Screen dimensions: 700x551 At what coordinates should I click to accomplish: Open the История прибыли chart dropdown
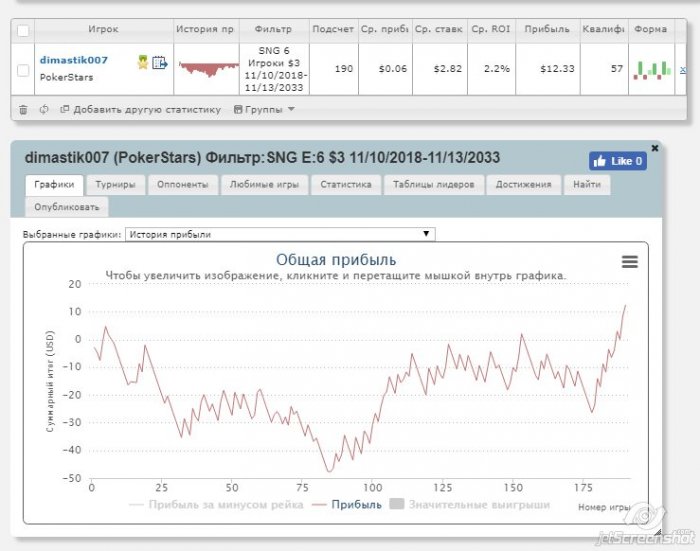point(280,234)
